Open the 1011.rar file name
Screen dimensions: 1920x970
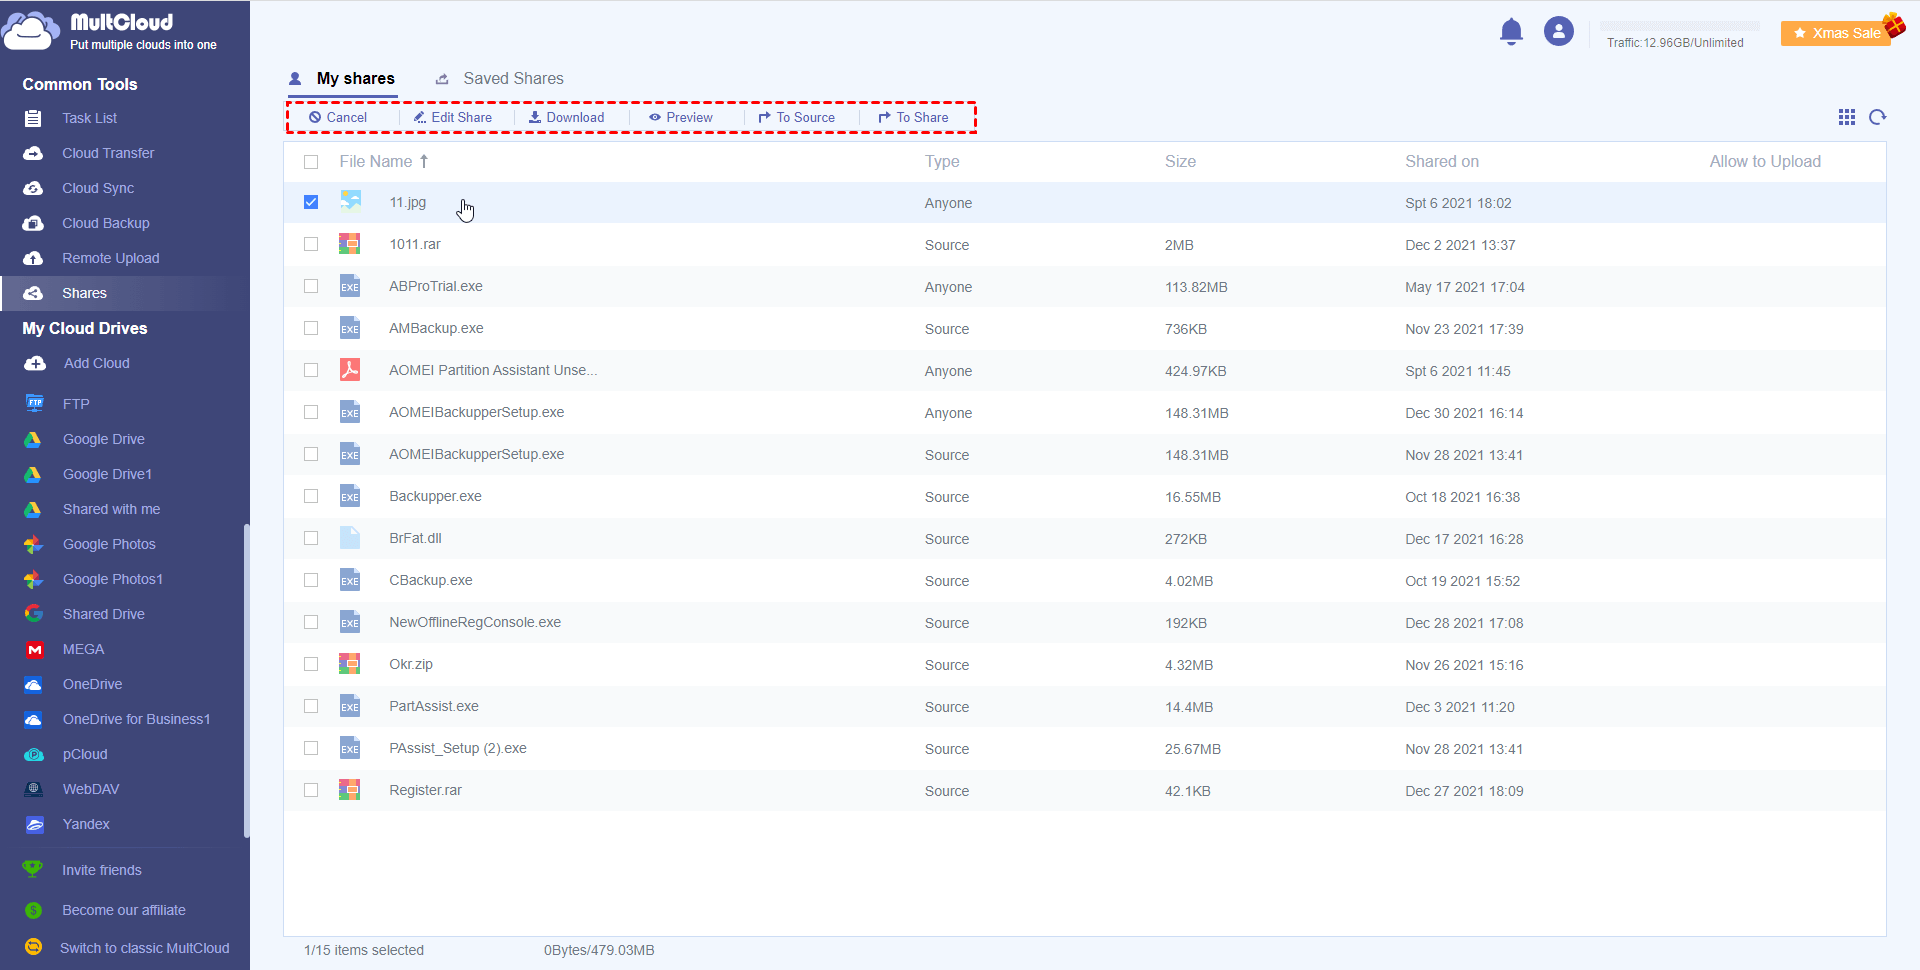(415, 244)
